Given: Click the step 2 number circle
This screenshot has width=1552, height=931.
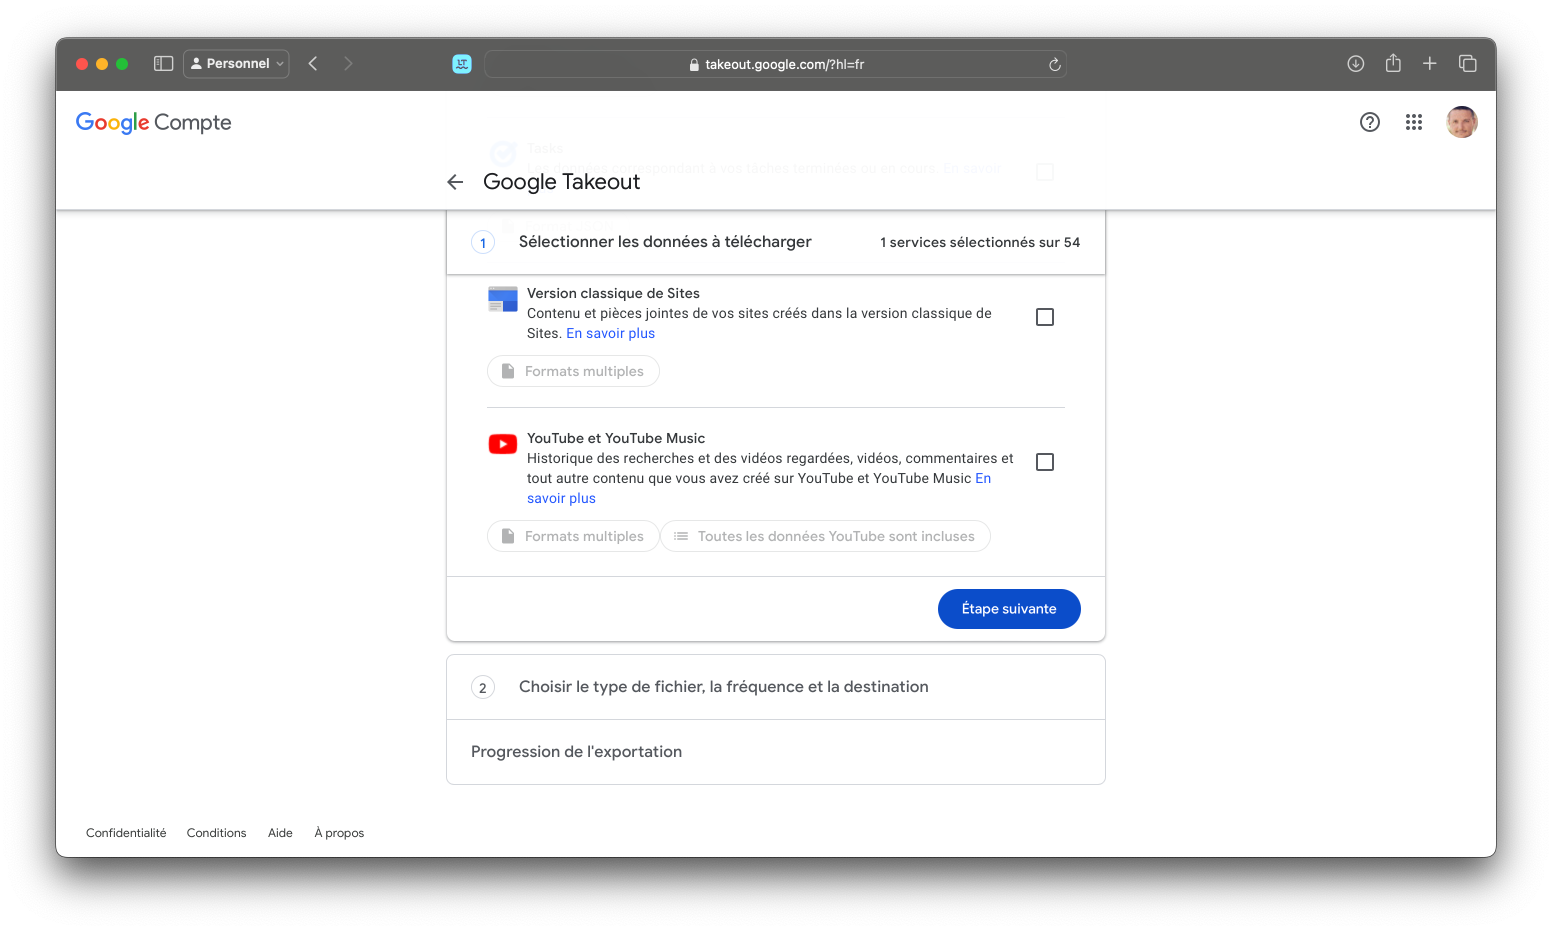Looking at the screenshot, I should (x=483, y=688).
